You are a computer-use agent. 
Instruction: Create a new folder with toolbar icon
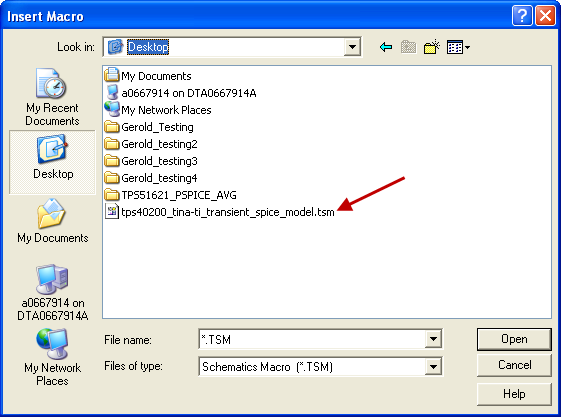431,47
